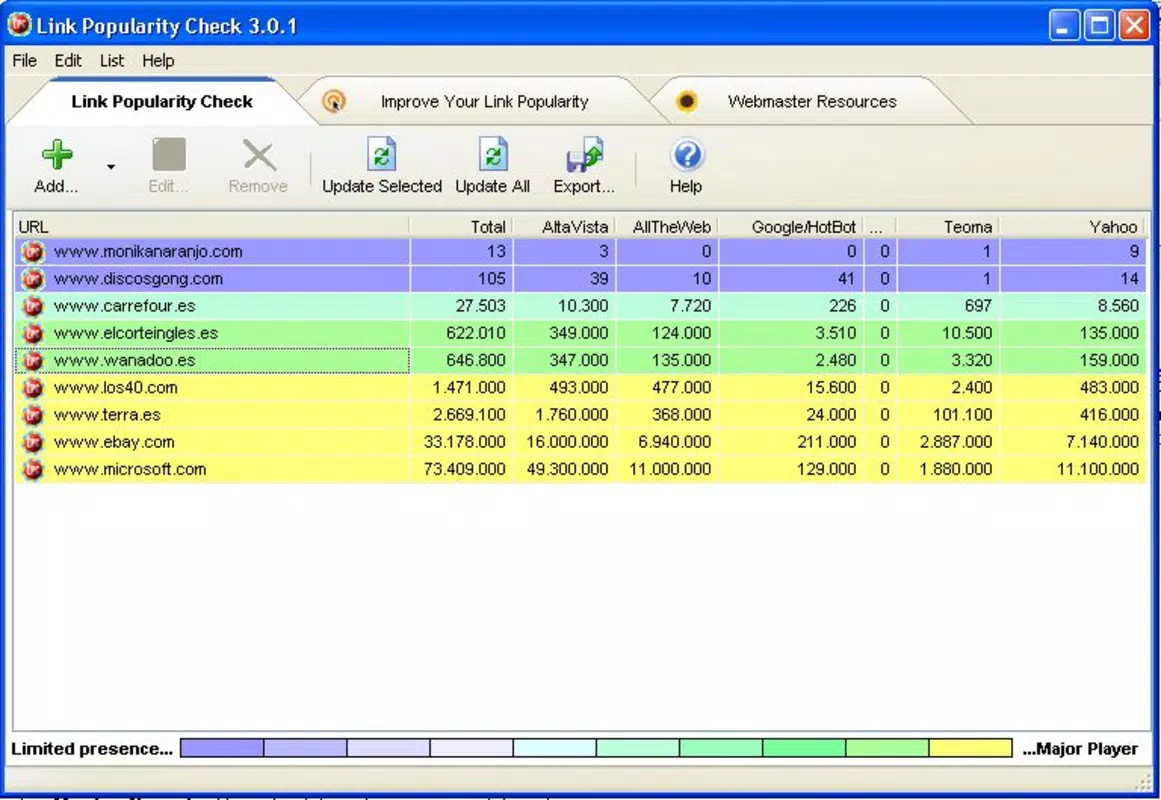Open the Add button dropdown arrow
This screenshot has width=1161, height=800.
coord(110,167)
